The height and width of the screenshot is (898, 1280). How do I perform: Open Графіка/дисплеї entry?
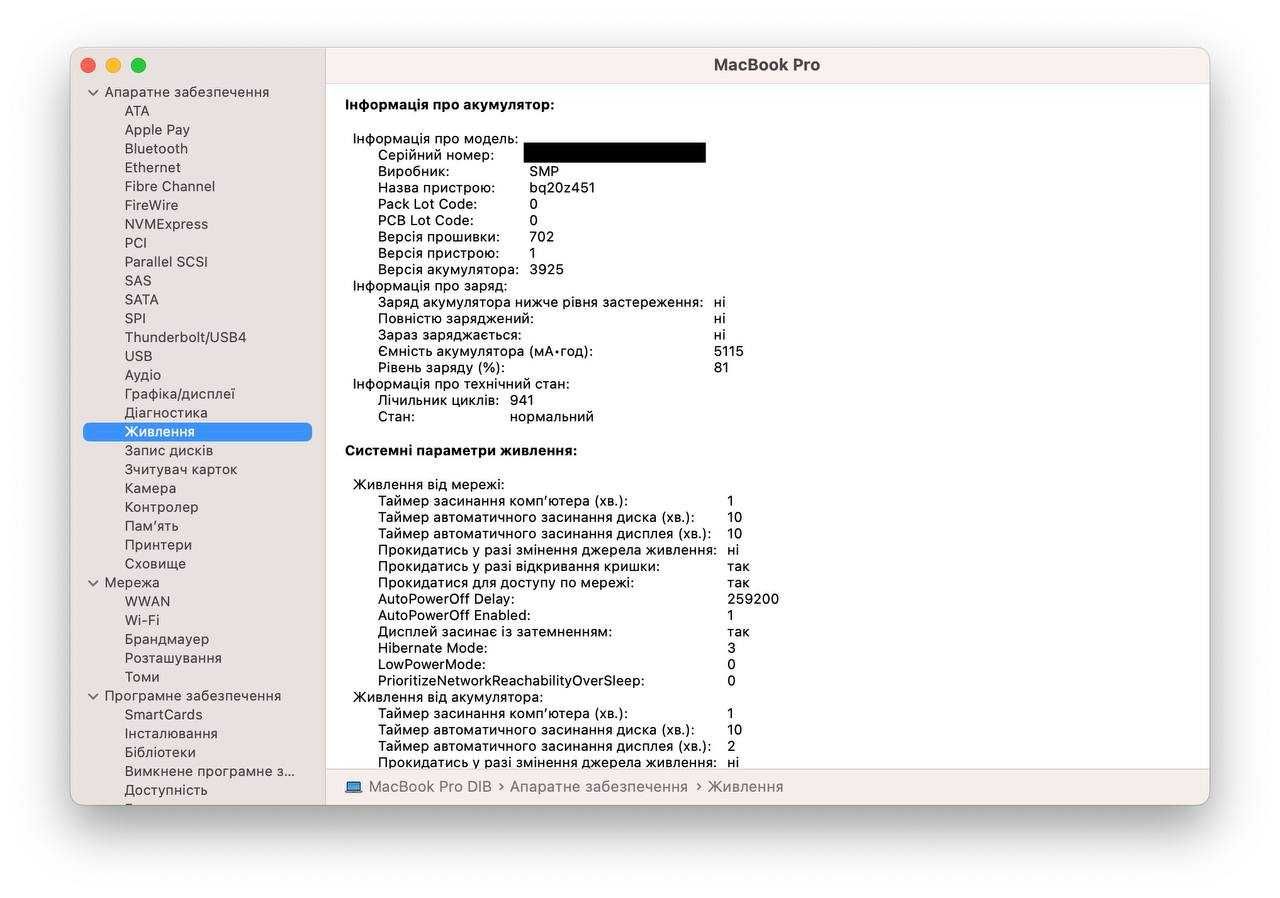click(179, 394)
